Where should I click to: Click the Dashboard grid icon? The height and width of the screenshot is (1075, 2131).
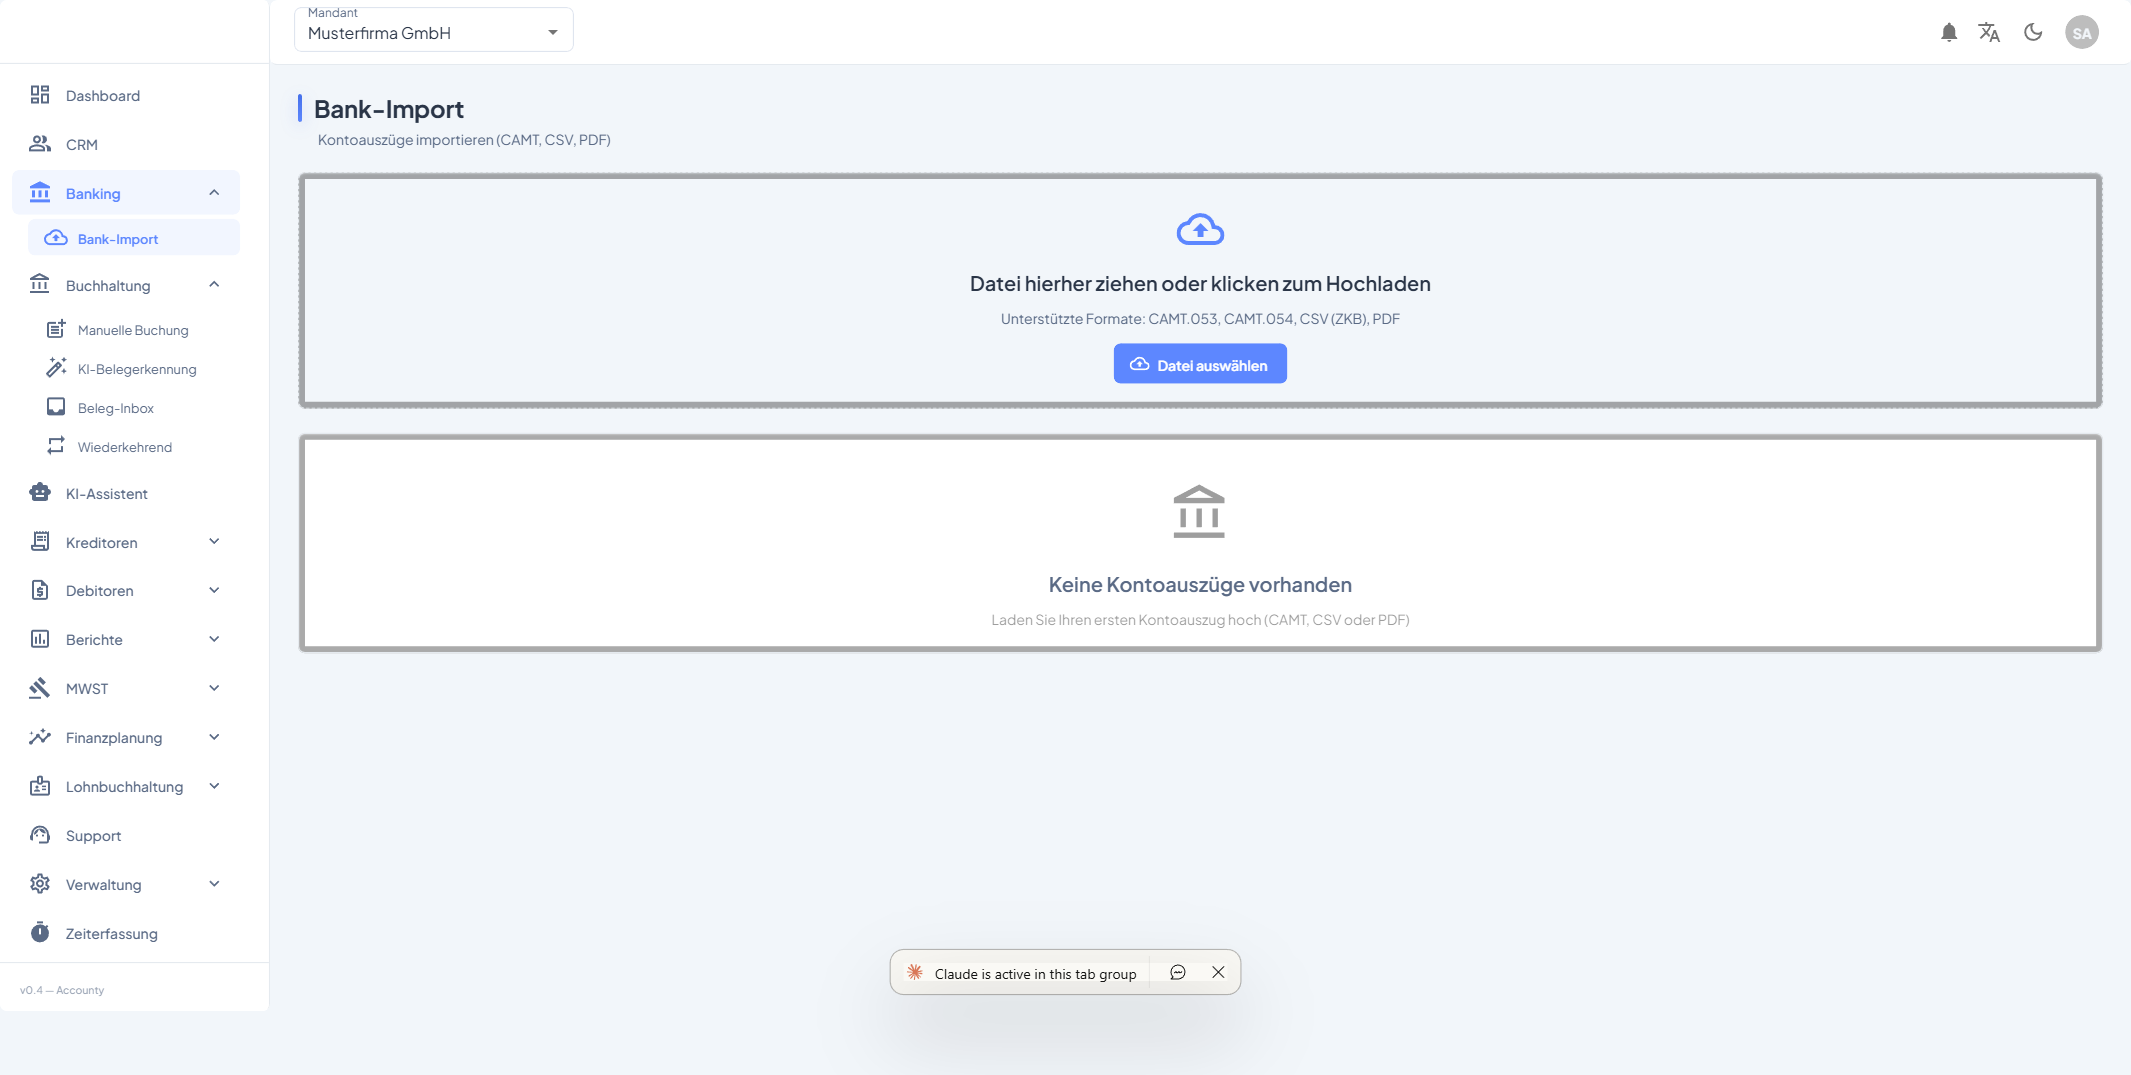40,95
